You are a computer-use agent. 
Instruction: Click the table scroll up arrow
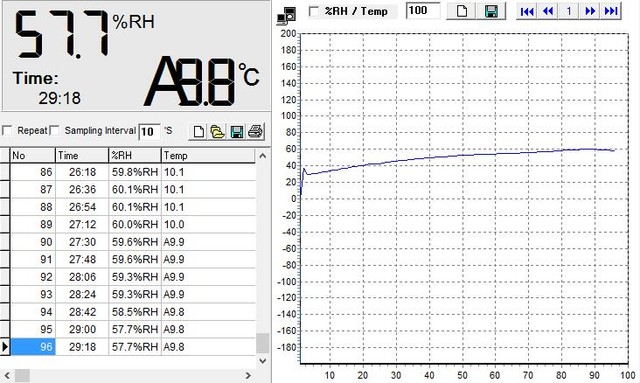[263, 156]
